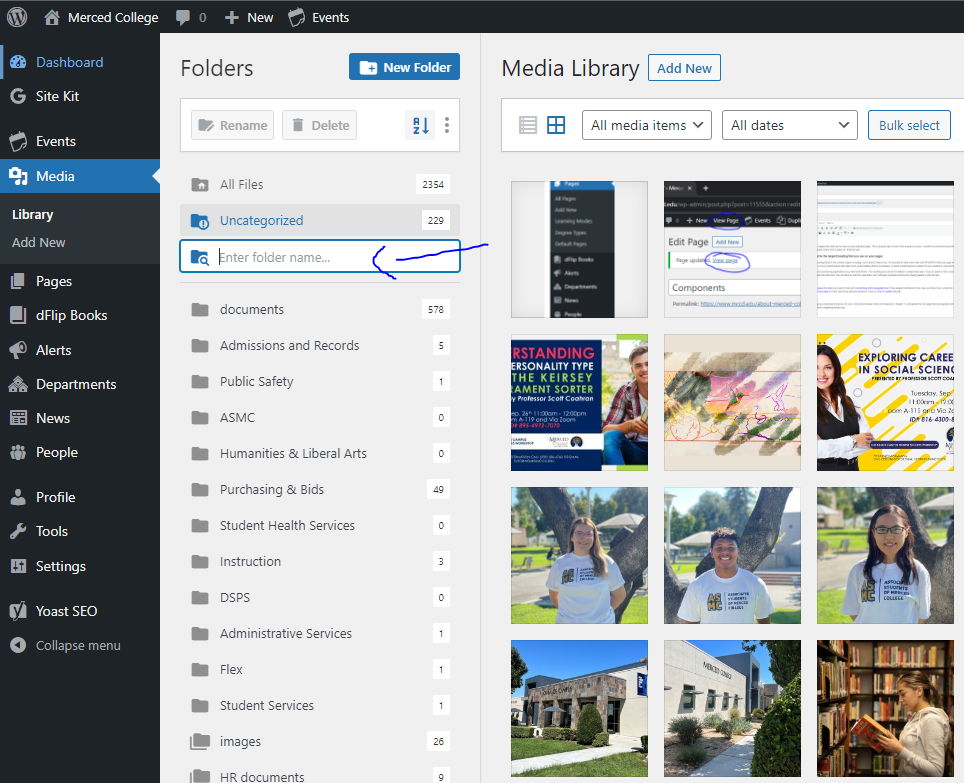Click the Settings sidebar icon
The width and height of the screenshot is (964, 783).
pyautogui.click(x=18, y=566)
